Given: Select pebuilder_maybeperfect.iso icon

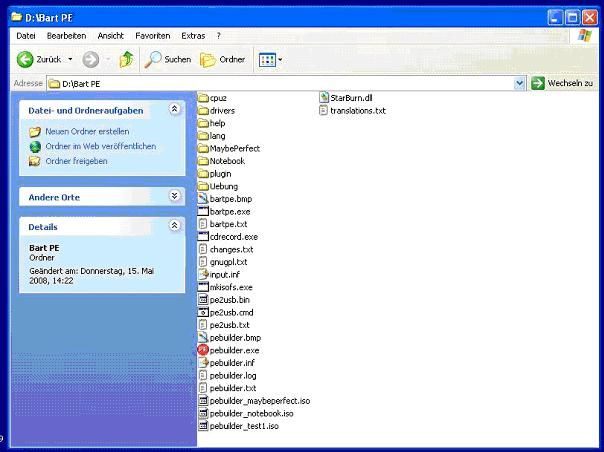Looking at the screenshot, I should [x=203, y=400].
